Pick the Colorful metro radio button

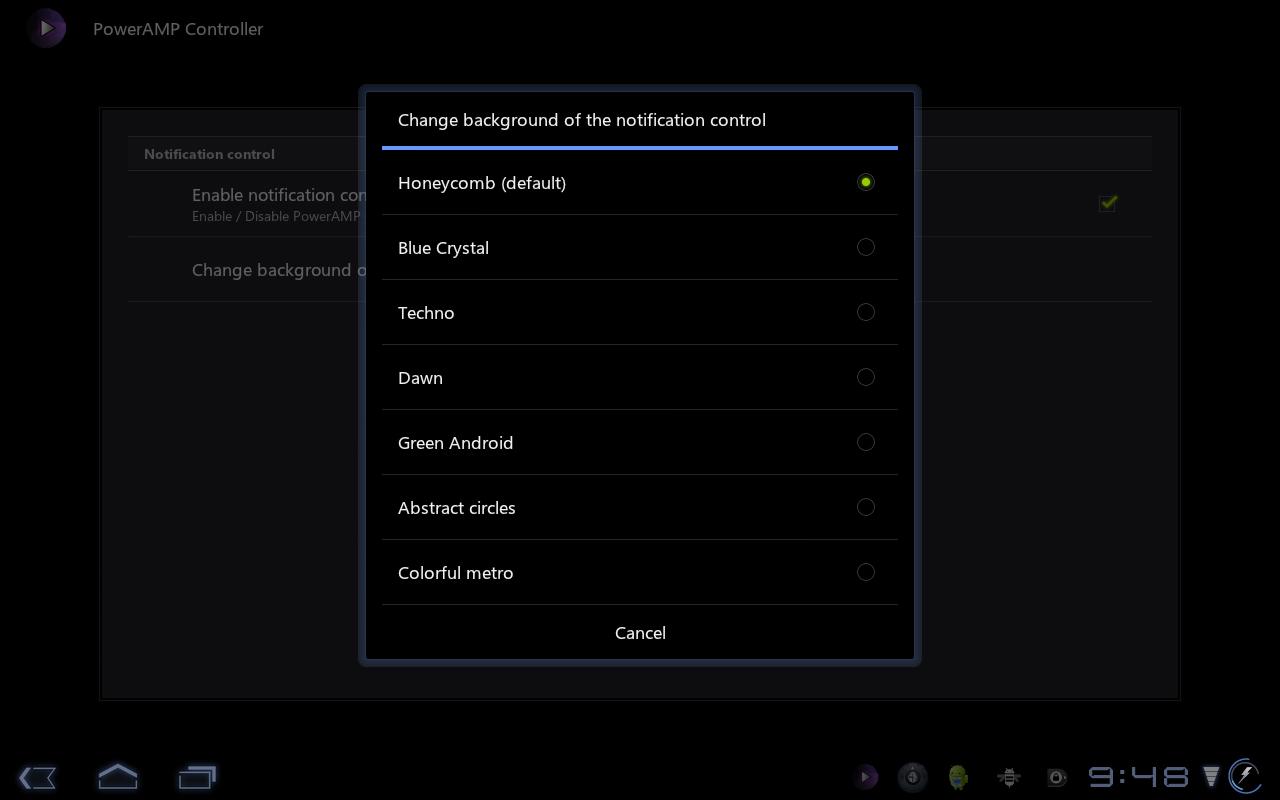click(866, 572)
